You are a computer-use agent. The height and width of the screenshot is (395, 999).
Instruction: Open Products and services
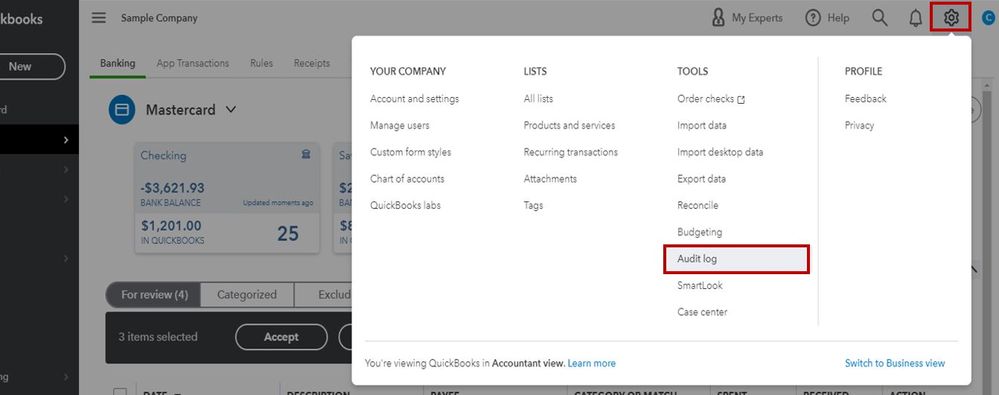[570, 126]
